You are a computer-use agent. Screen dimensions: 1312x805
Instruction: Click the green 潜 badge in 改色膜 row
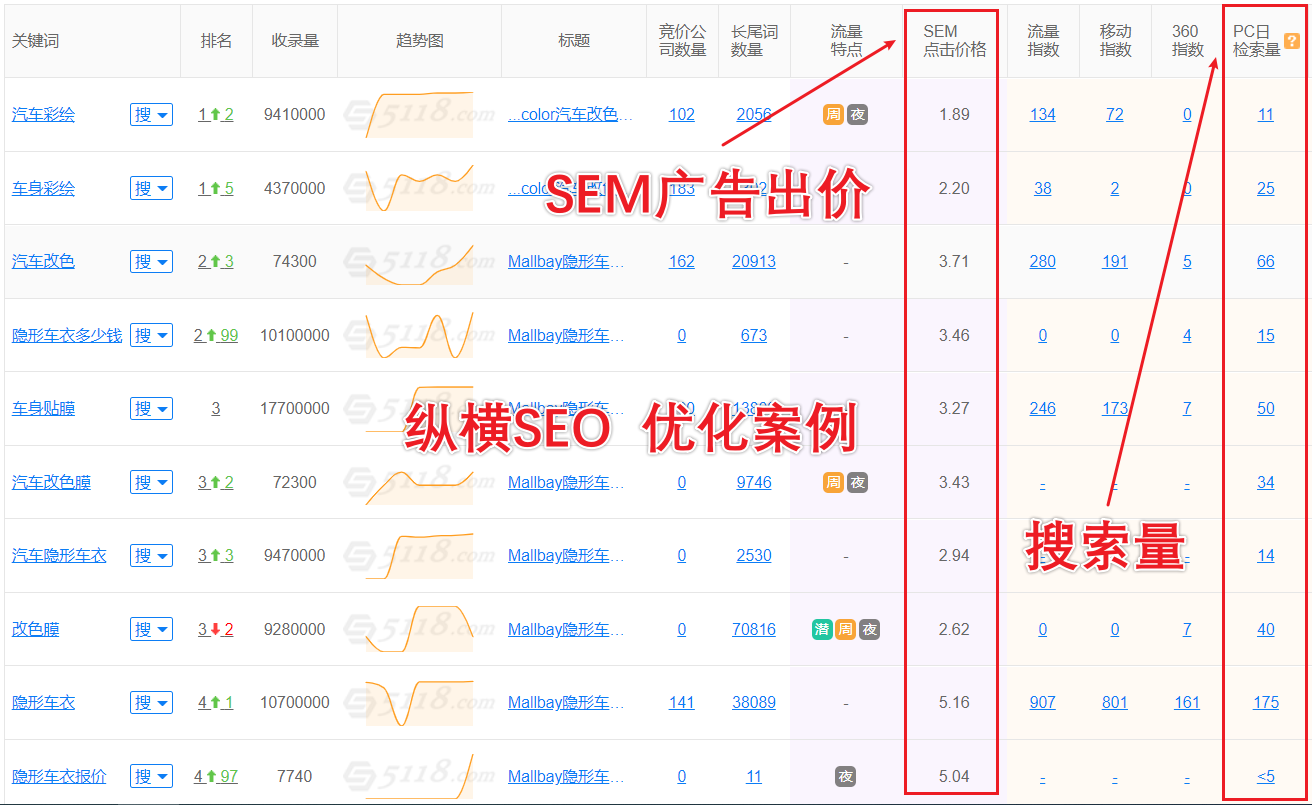tap(821, 630)
